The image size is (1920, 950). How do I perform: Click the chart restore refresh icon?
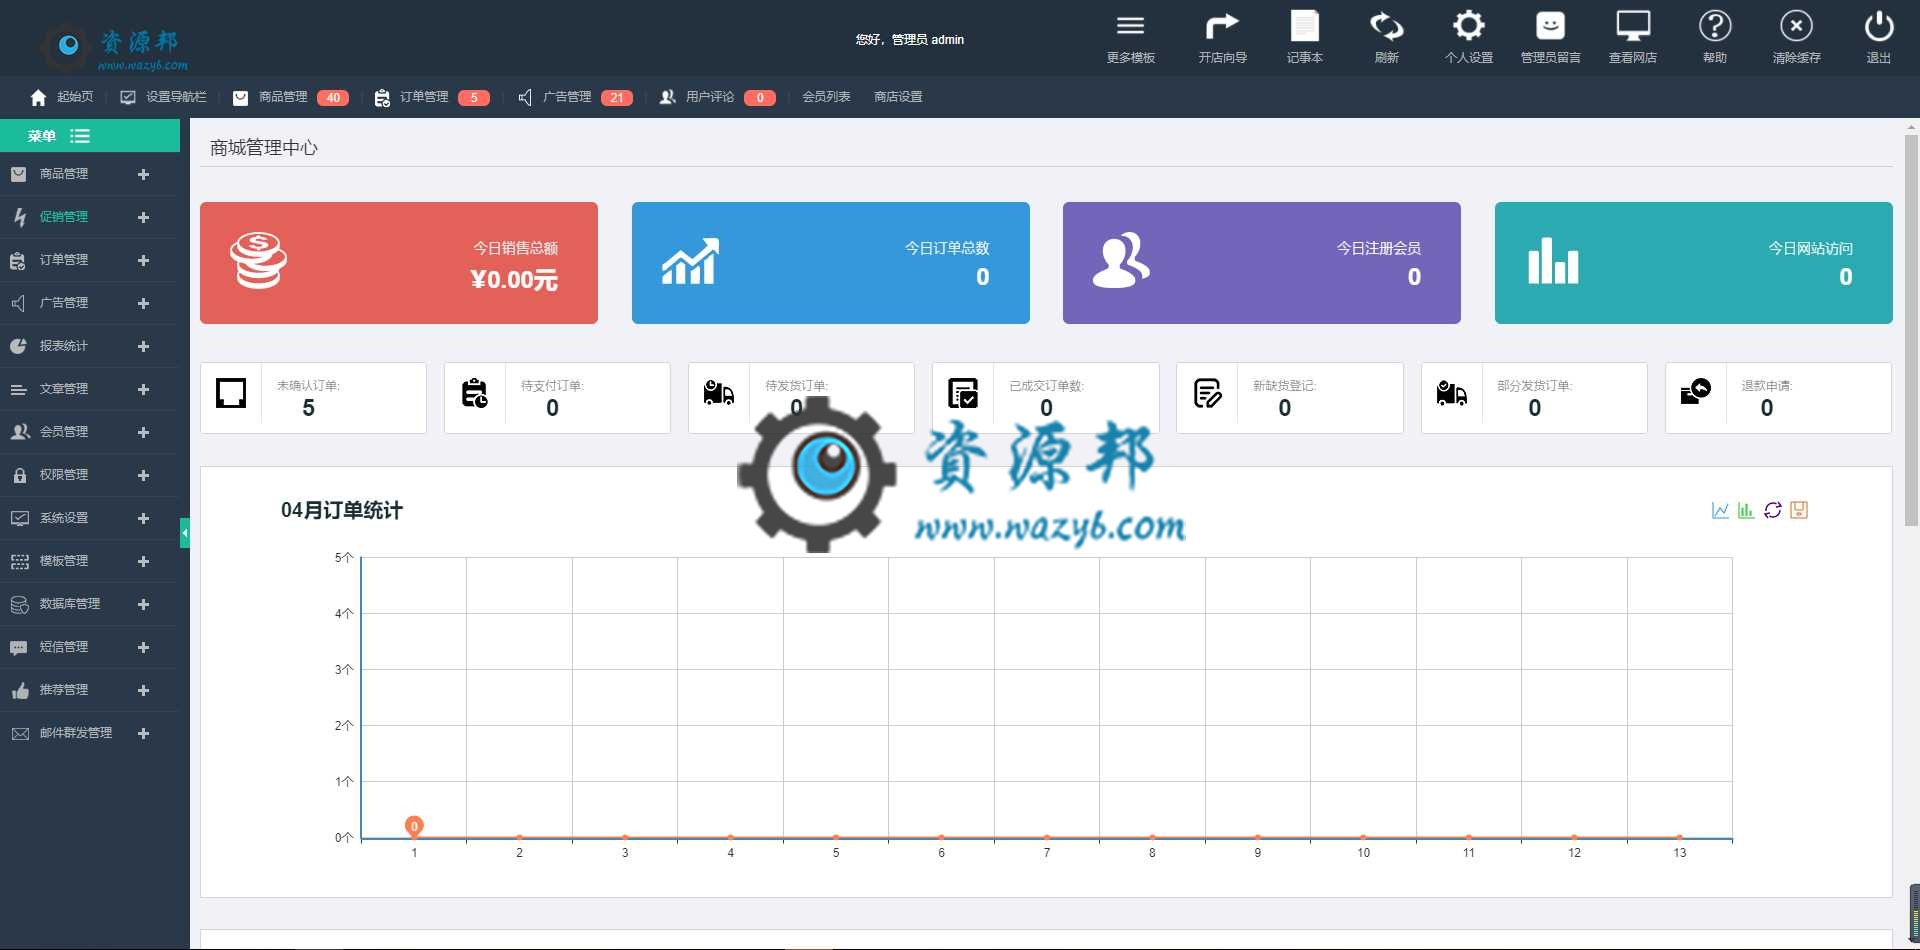click(1772, 510)
